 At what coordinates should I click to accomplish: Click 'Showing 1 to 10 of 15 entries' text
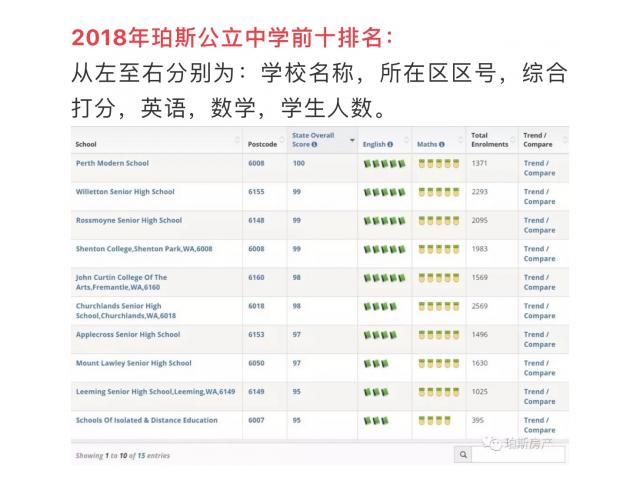coord(123,456)
